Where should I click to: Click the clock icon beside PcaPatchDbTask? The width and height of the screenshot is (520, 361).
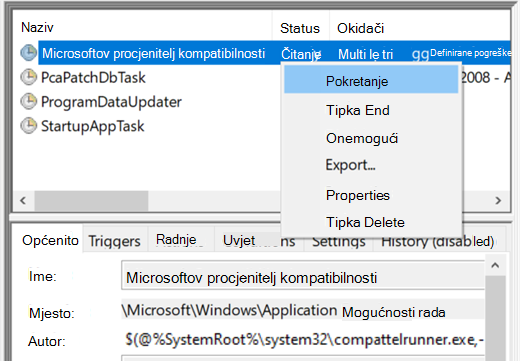click(x=29, y=77)
